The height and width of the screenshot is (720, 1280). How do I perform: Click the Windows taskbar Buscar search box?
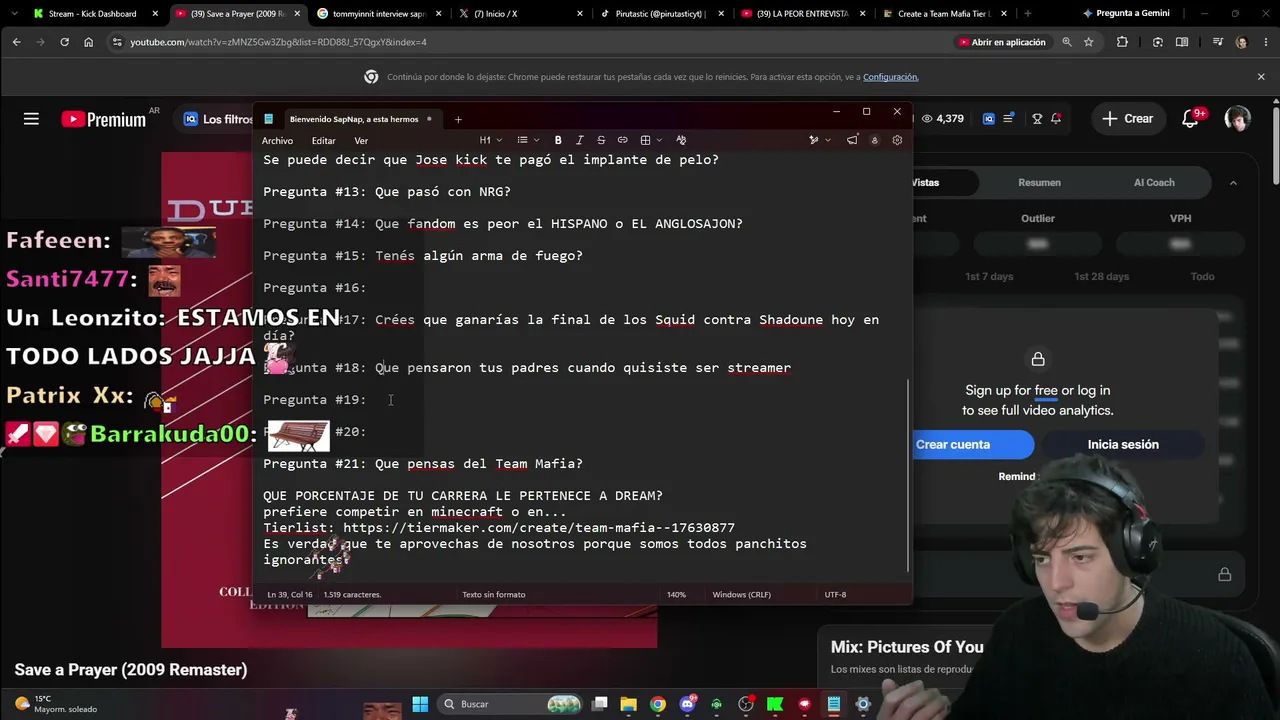[x=511, y=704]
